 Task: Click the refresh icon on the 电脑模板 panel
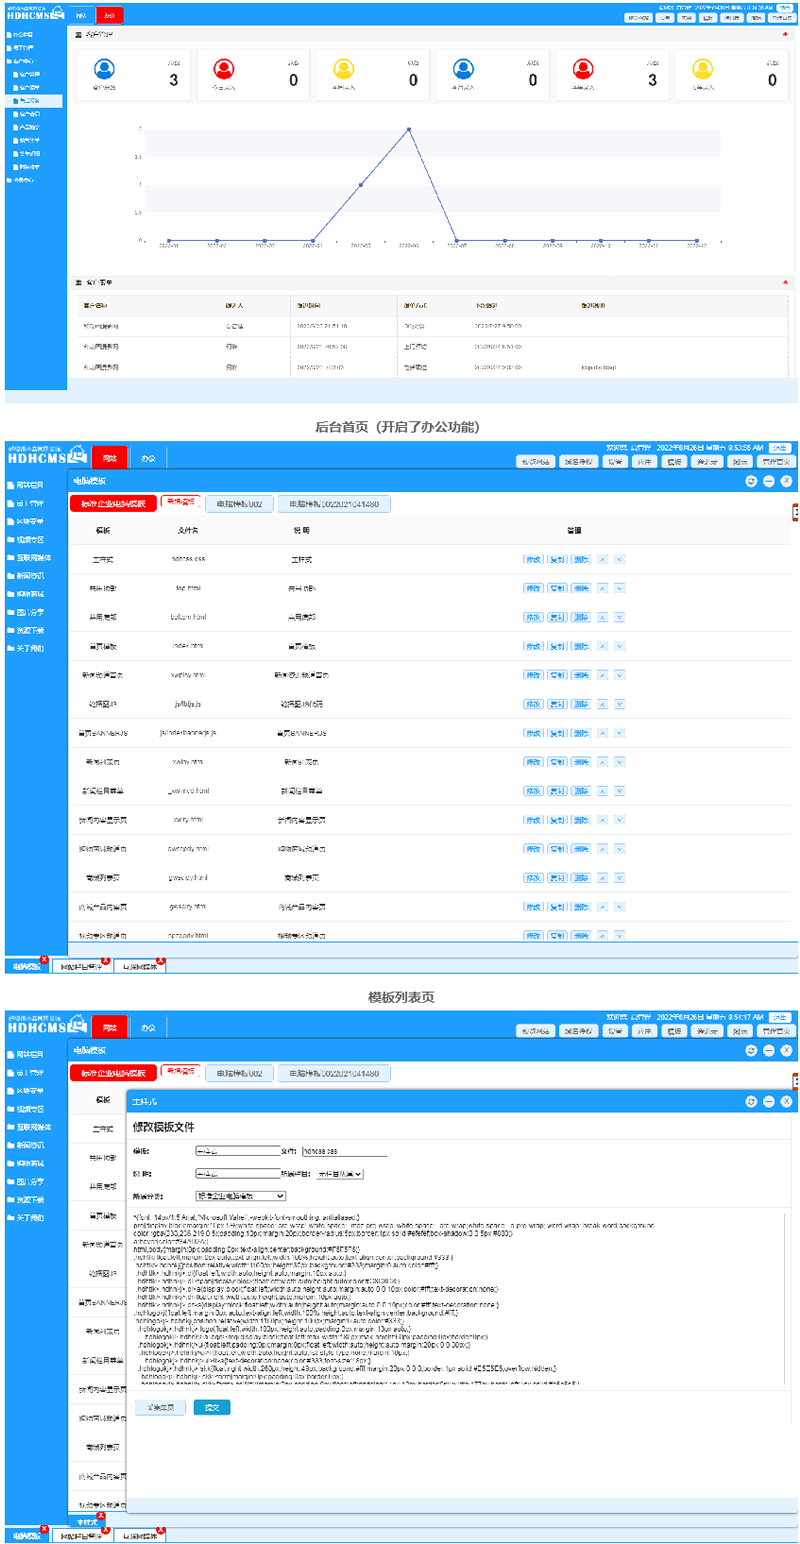point(751,481)
